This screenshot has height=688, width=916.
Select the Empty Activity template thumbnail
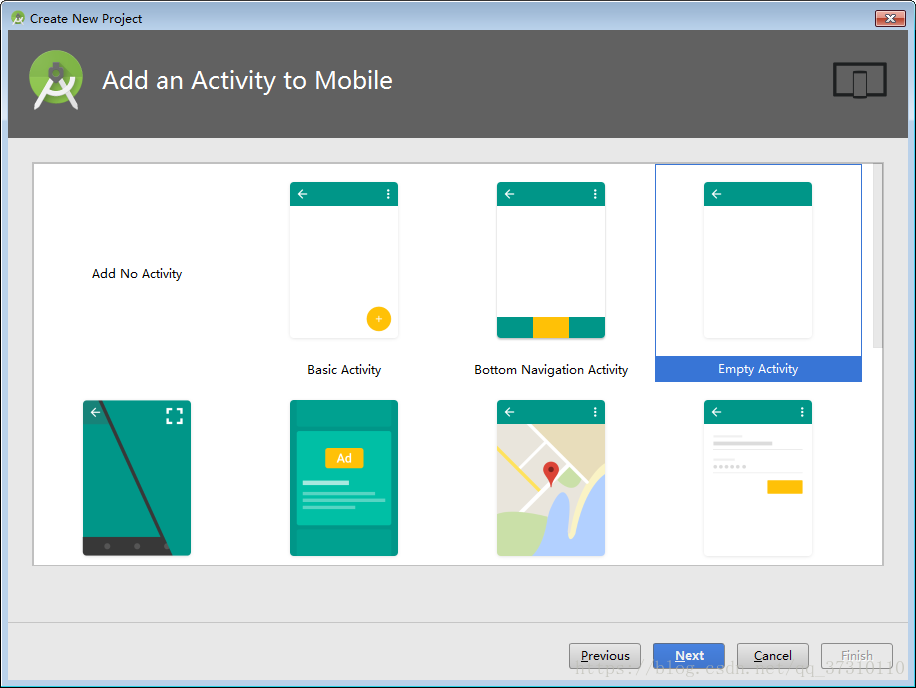[758, 260]
